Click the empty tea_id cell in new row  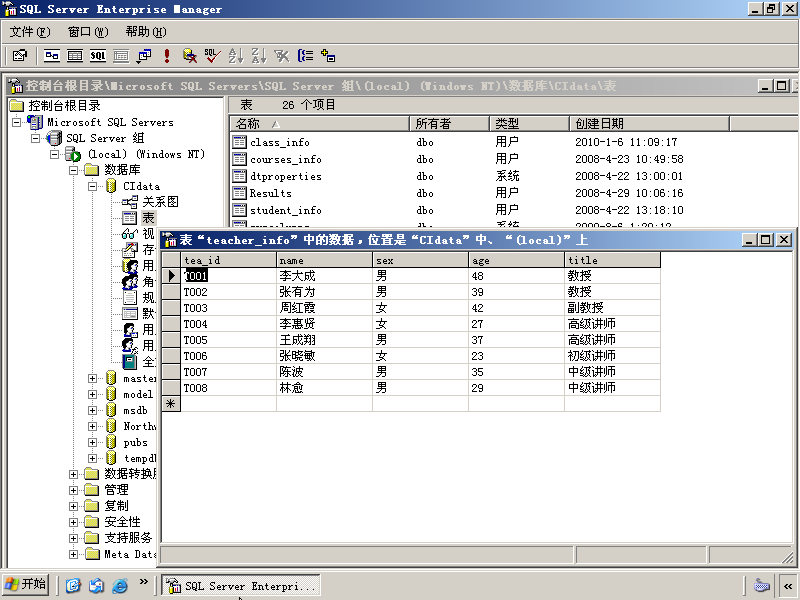(x=229, y=404)
